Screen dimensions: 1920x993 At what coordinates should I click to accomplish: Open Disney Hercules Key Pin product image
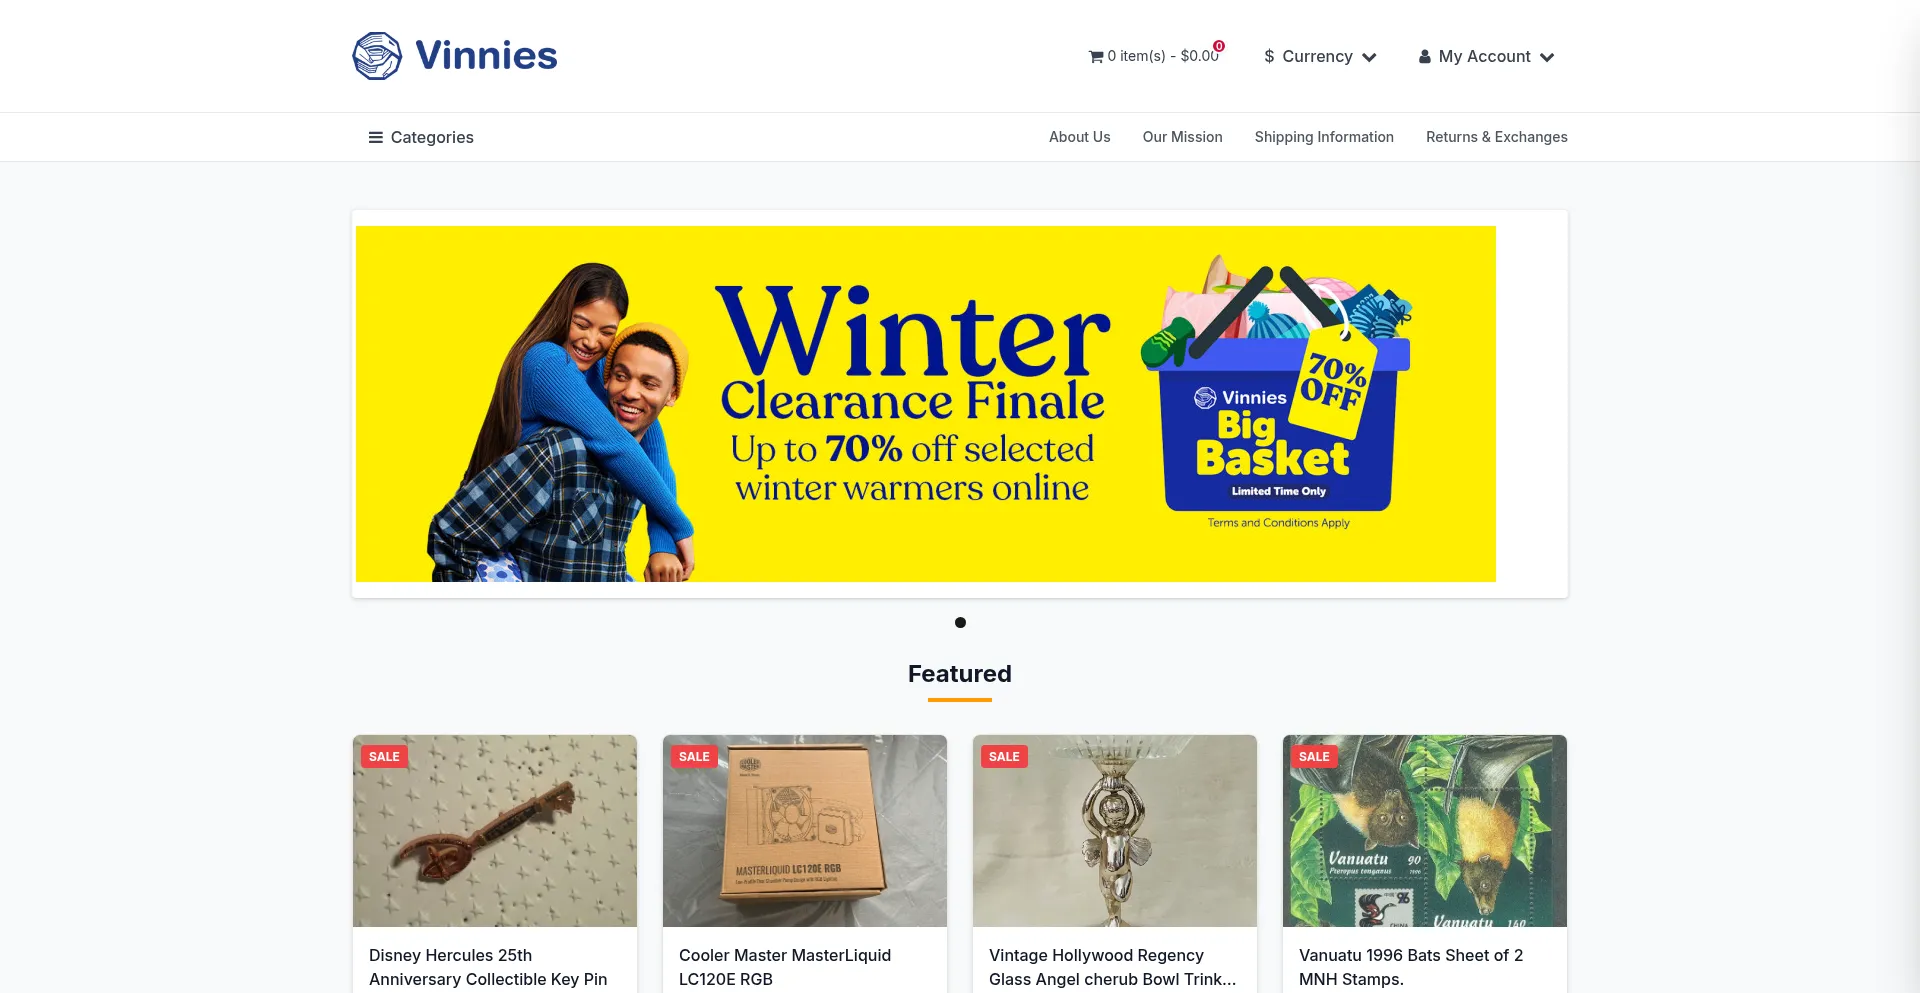[495, 831]
